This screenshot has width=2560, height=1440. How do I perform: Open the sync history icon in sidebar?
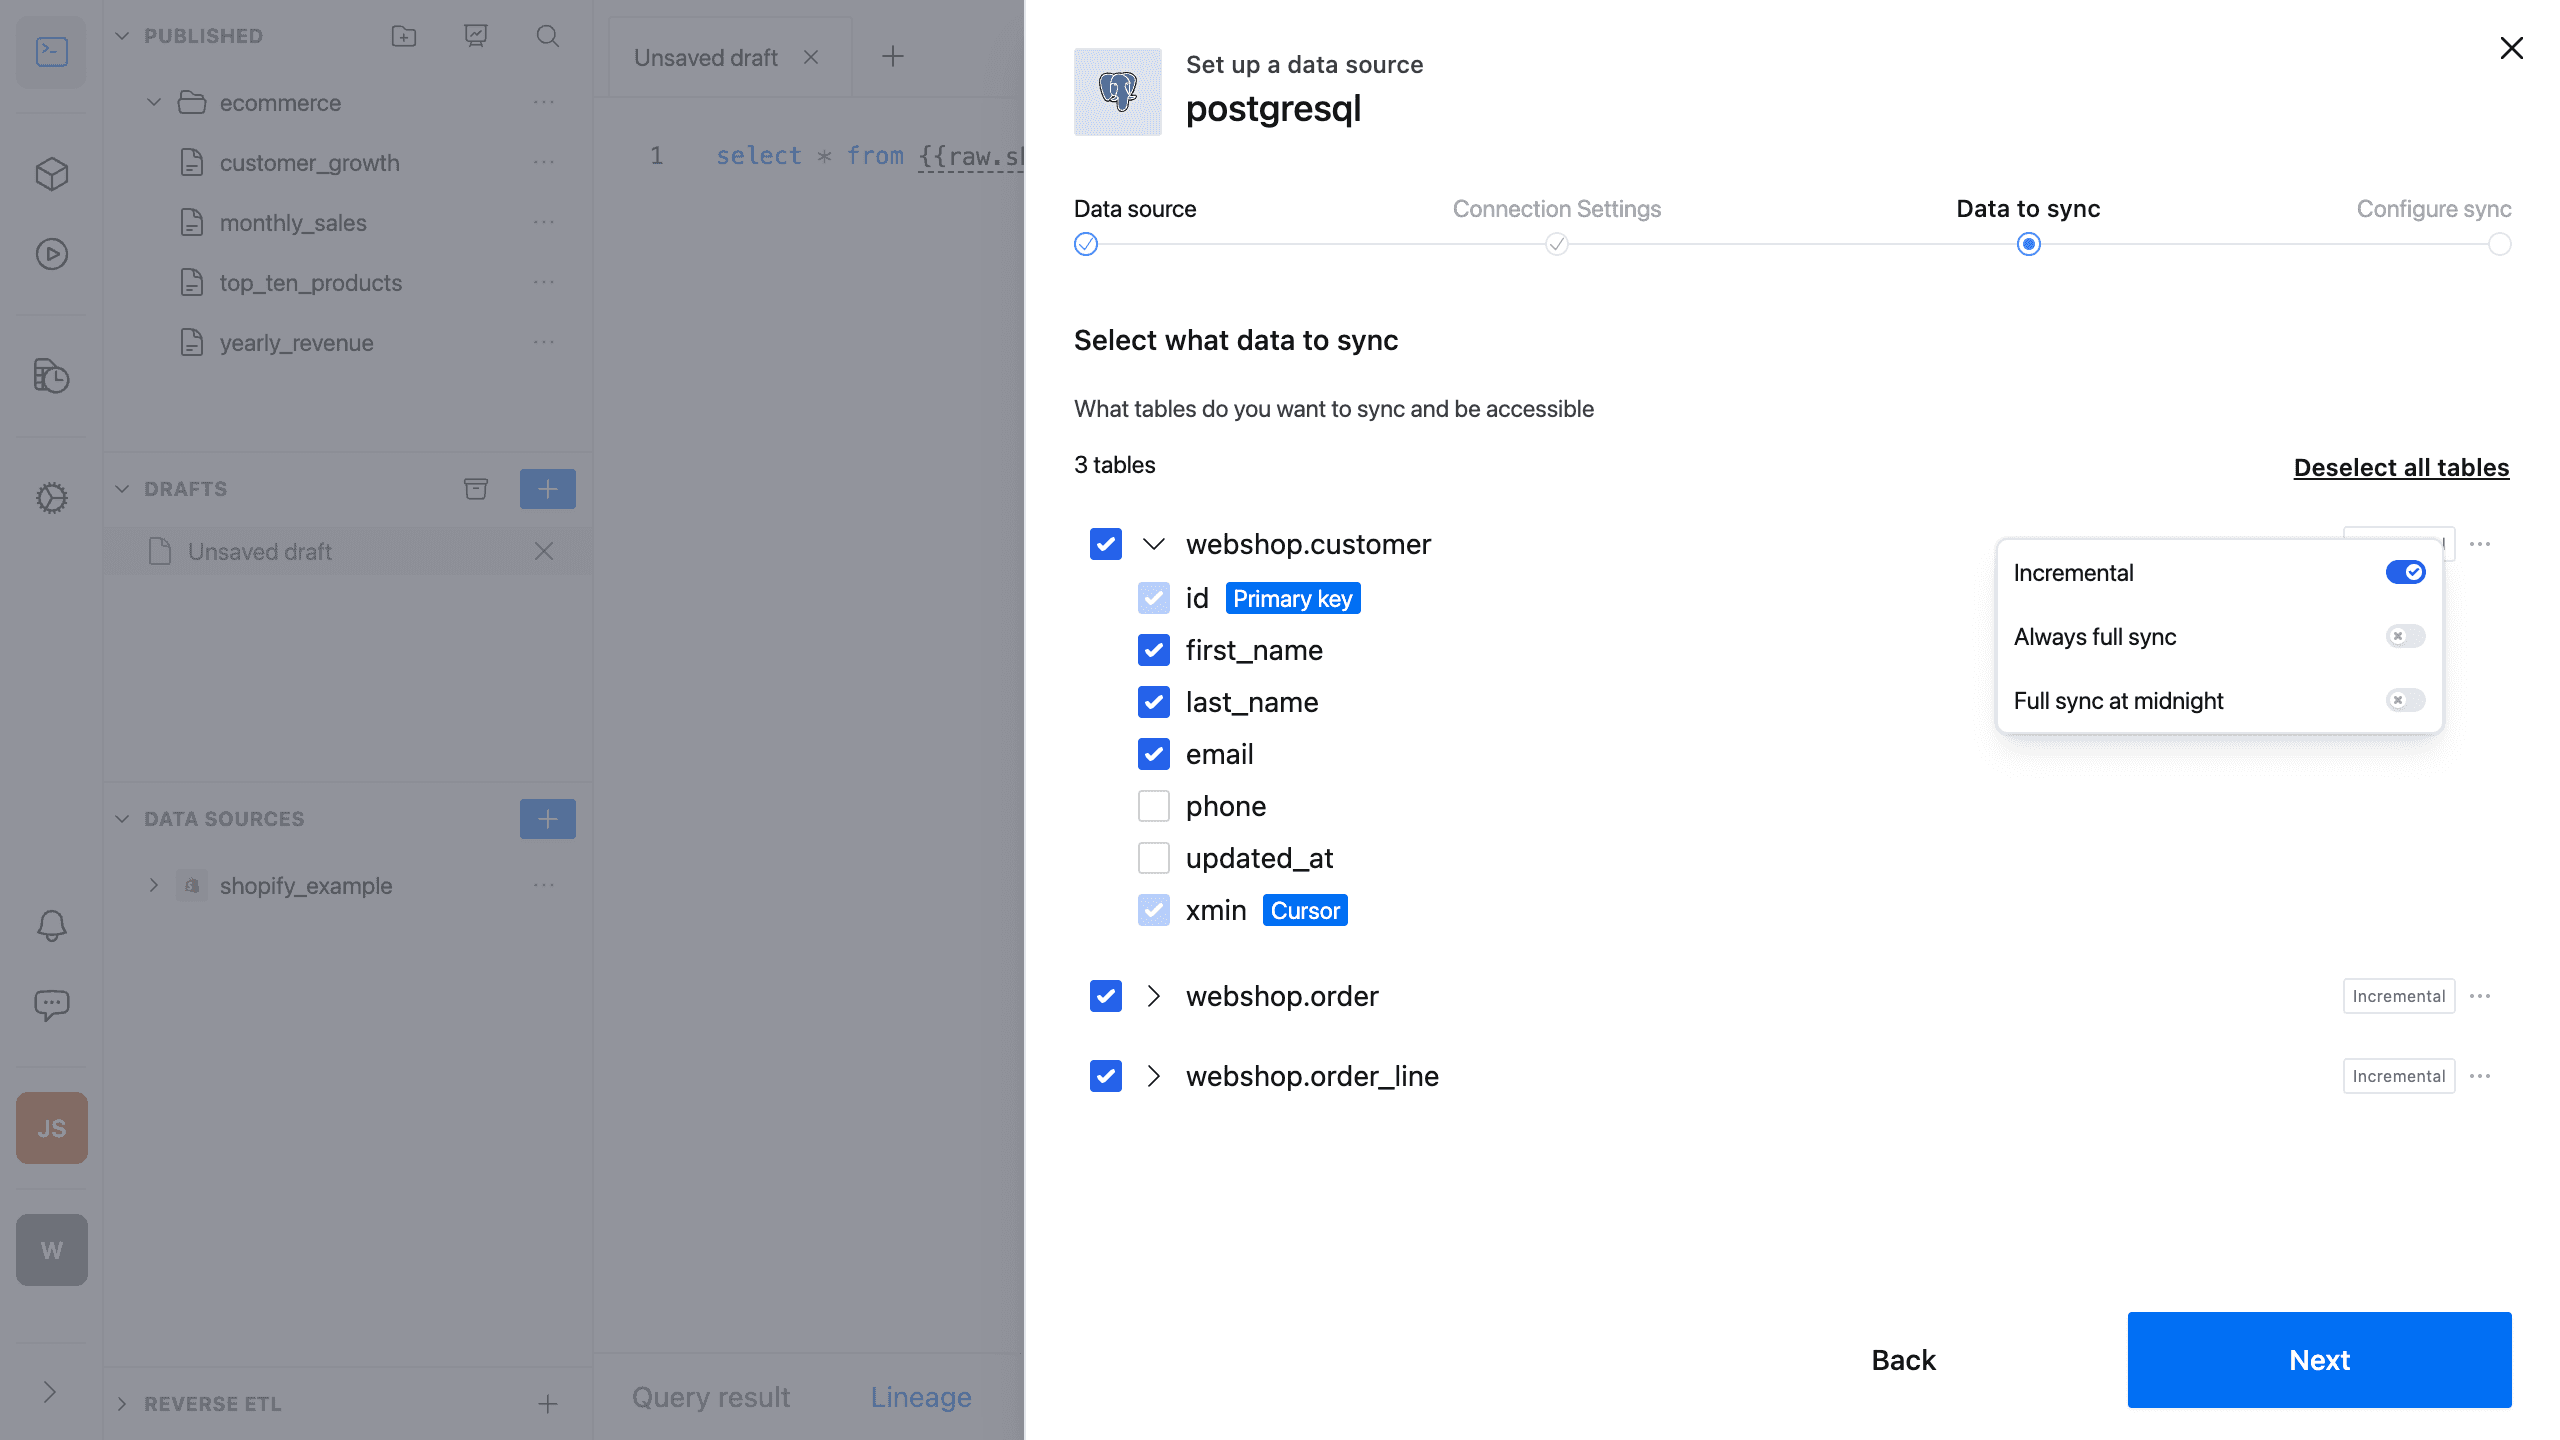(x=51, y=377)
